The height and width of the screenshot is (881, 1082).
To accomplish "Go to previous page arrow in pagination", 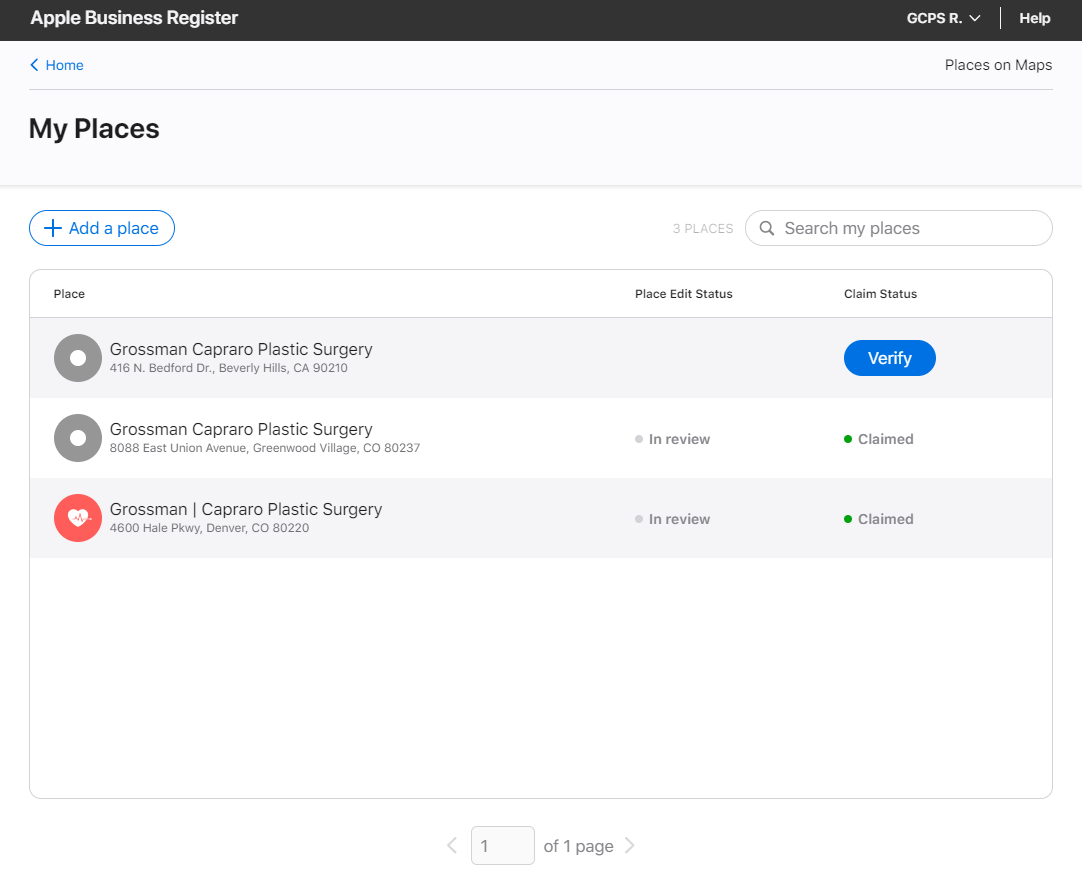I will (452, 845).
